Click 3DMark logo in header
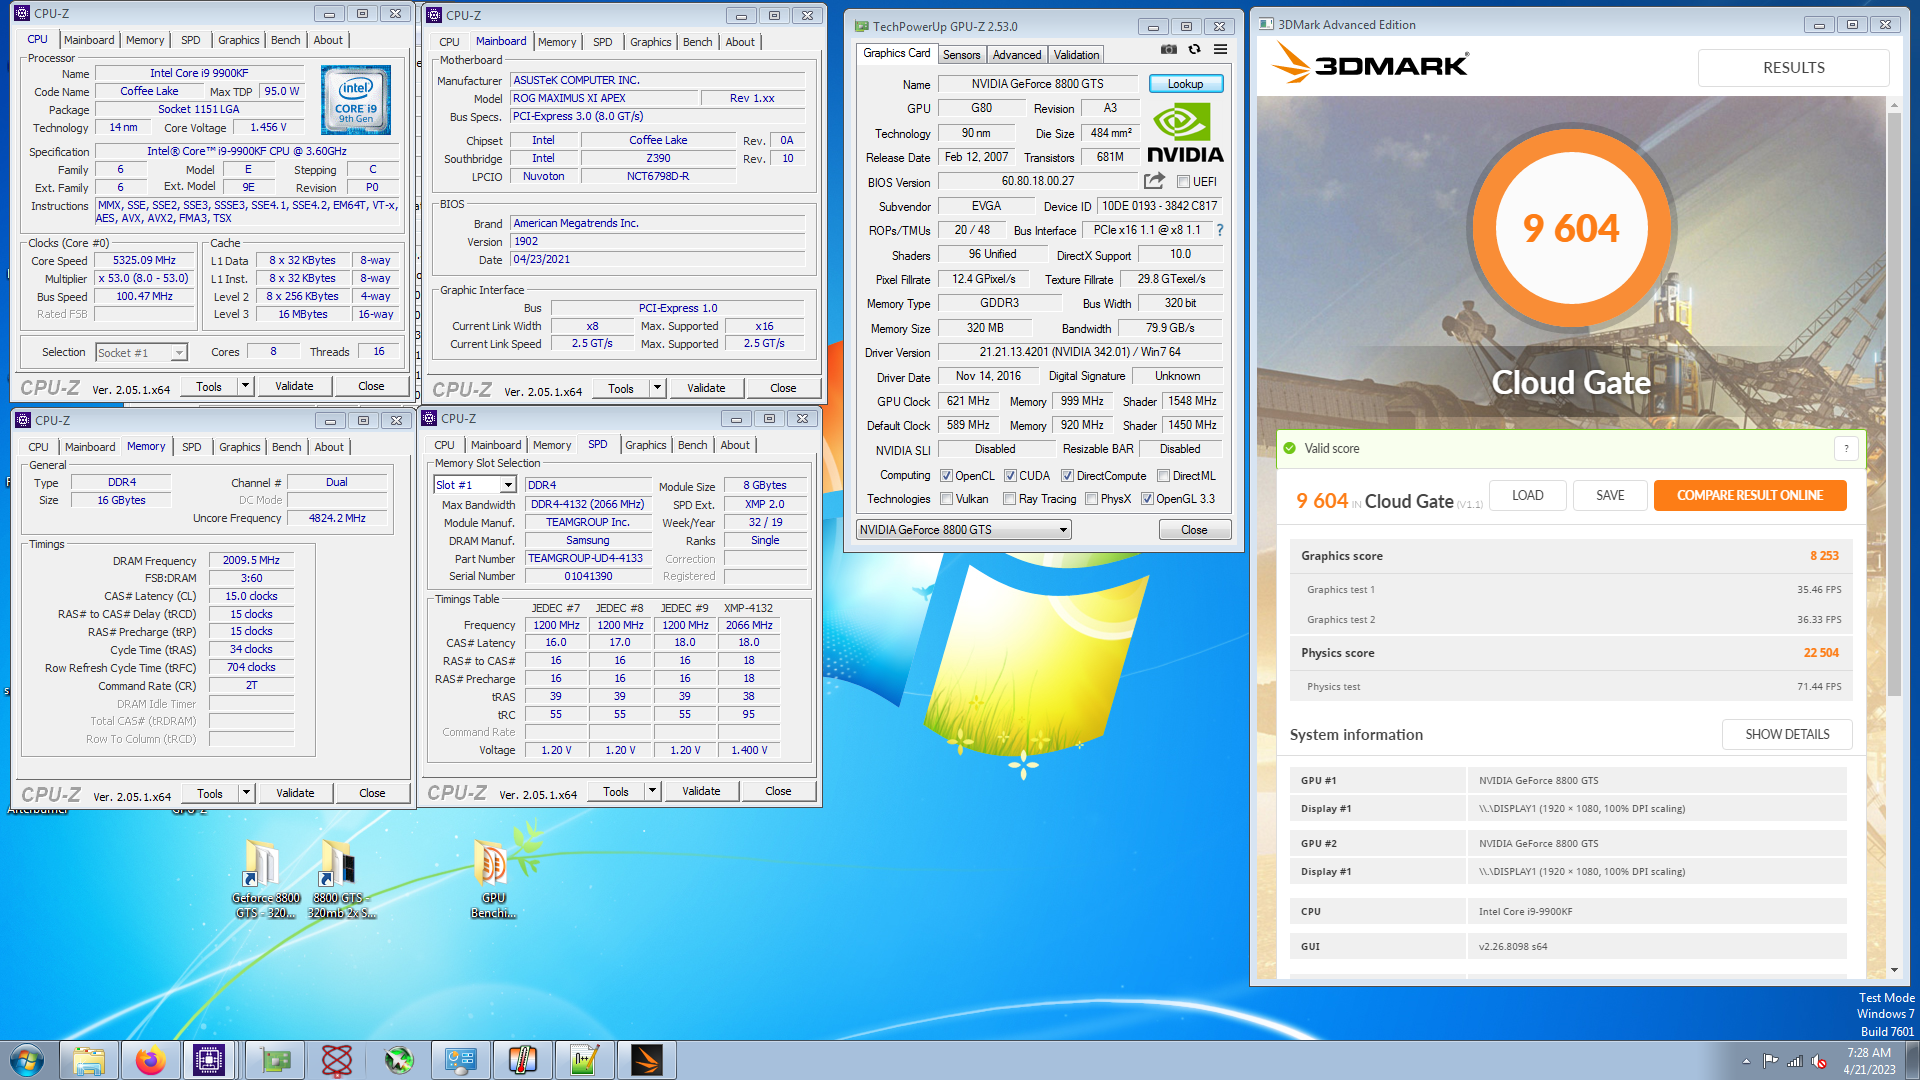The height and width of the screenshot is (1080, 1920). (1370, 65)
